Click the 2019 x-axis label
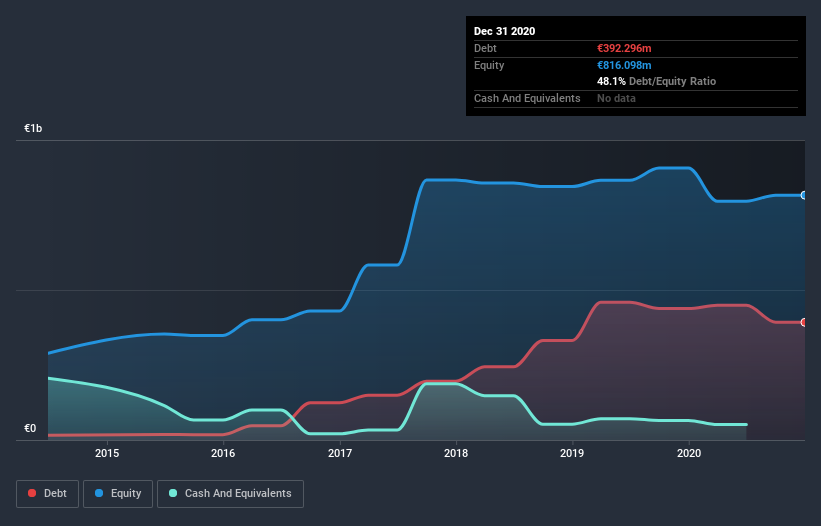 [572, 453]
